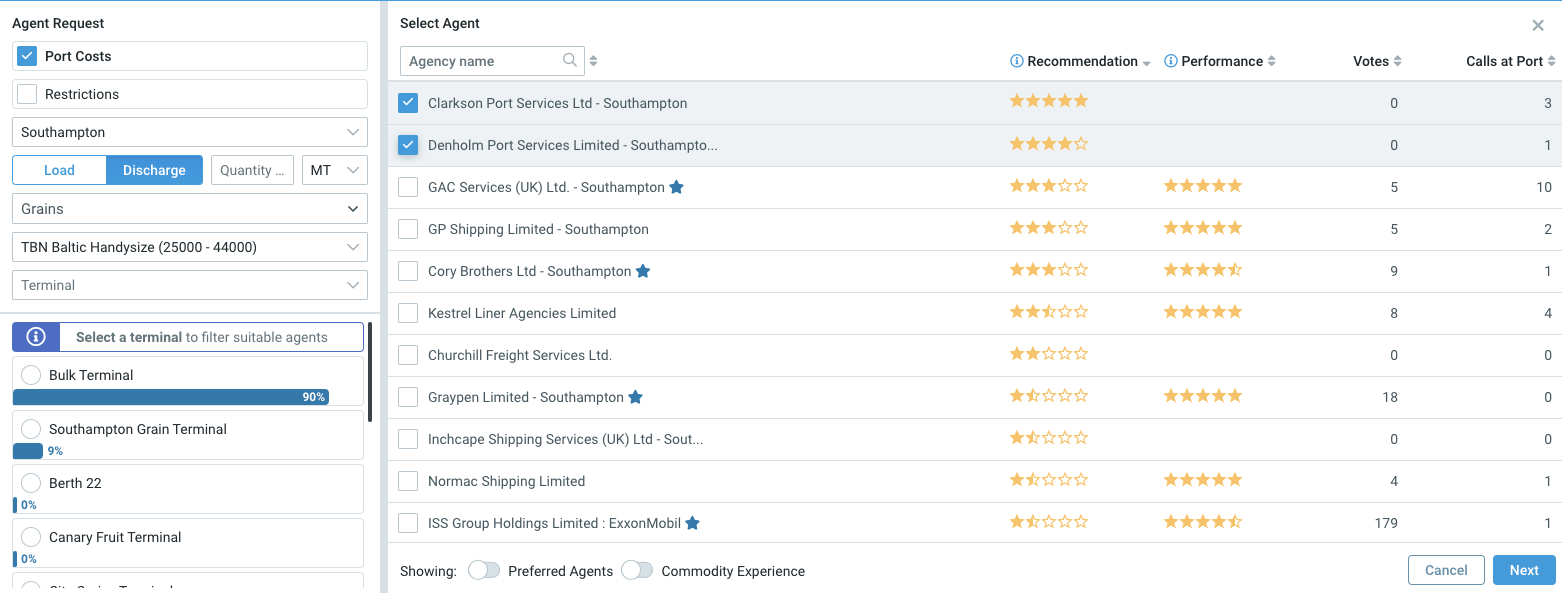Click preferred star next to GAC Services

pos(676,187)
